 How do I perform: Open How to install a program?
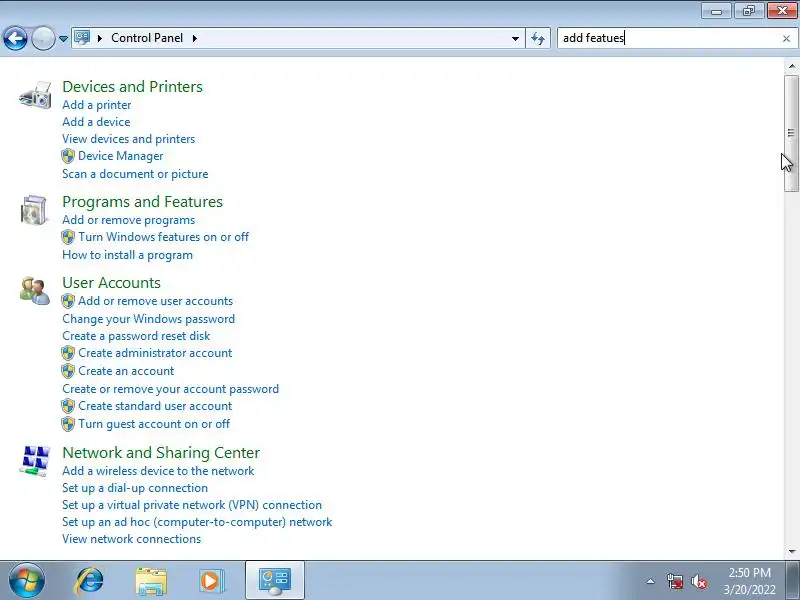[128, 255]
